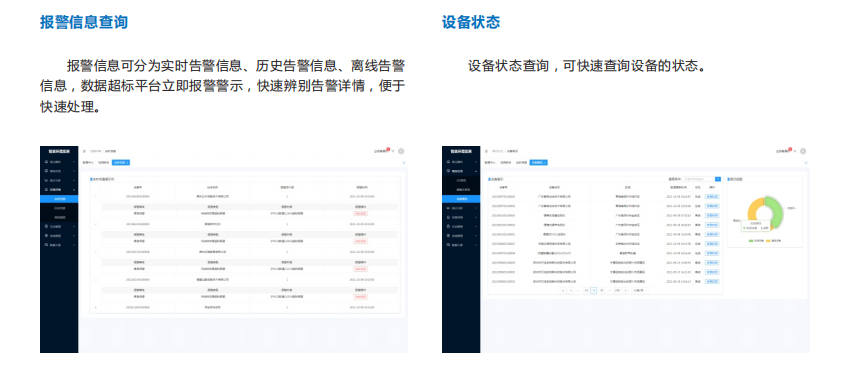This screenshot has width=850, height=384.
Task: Collapse the expanded alarm menu in alarm screenshot sidebar
Action: click(59, 190)
